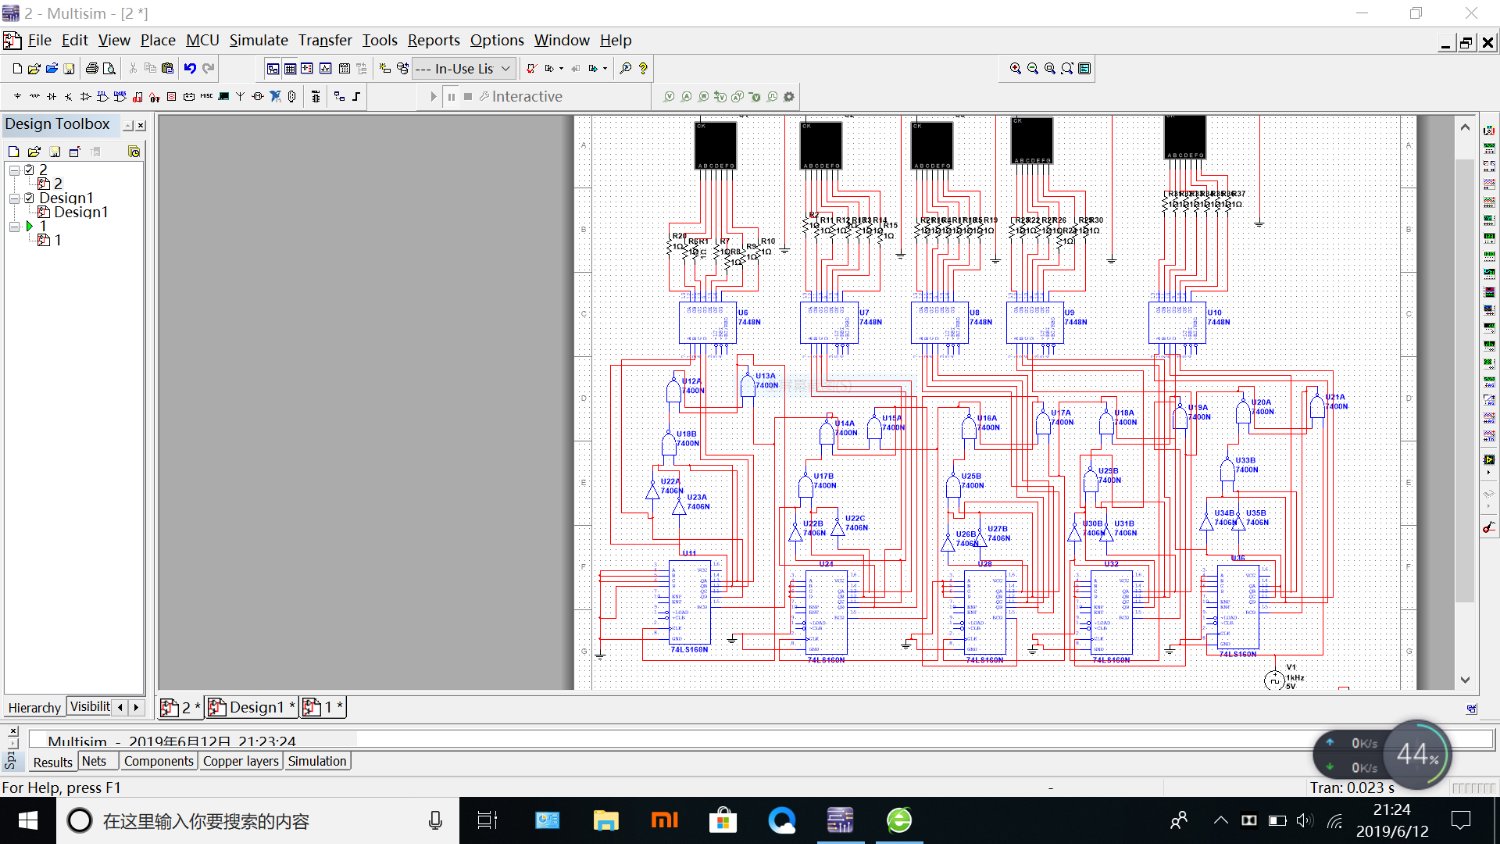The width and height of the screenshot is (1500, 844).
Task: Collapse the design 1 tree node
Action: (14, 226)
